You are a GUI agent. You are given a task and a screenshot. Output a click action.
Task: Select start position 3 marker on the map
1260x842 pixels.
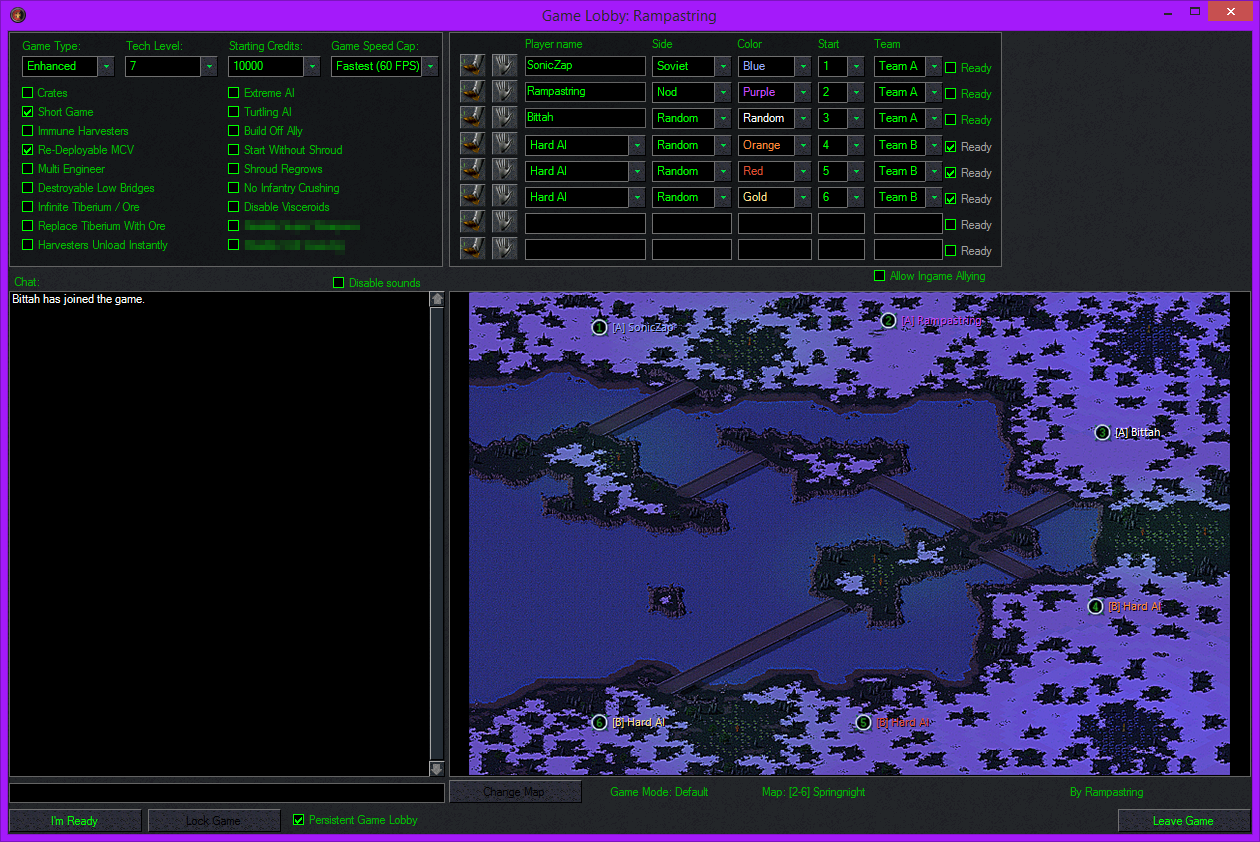pos(1102,433)
